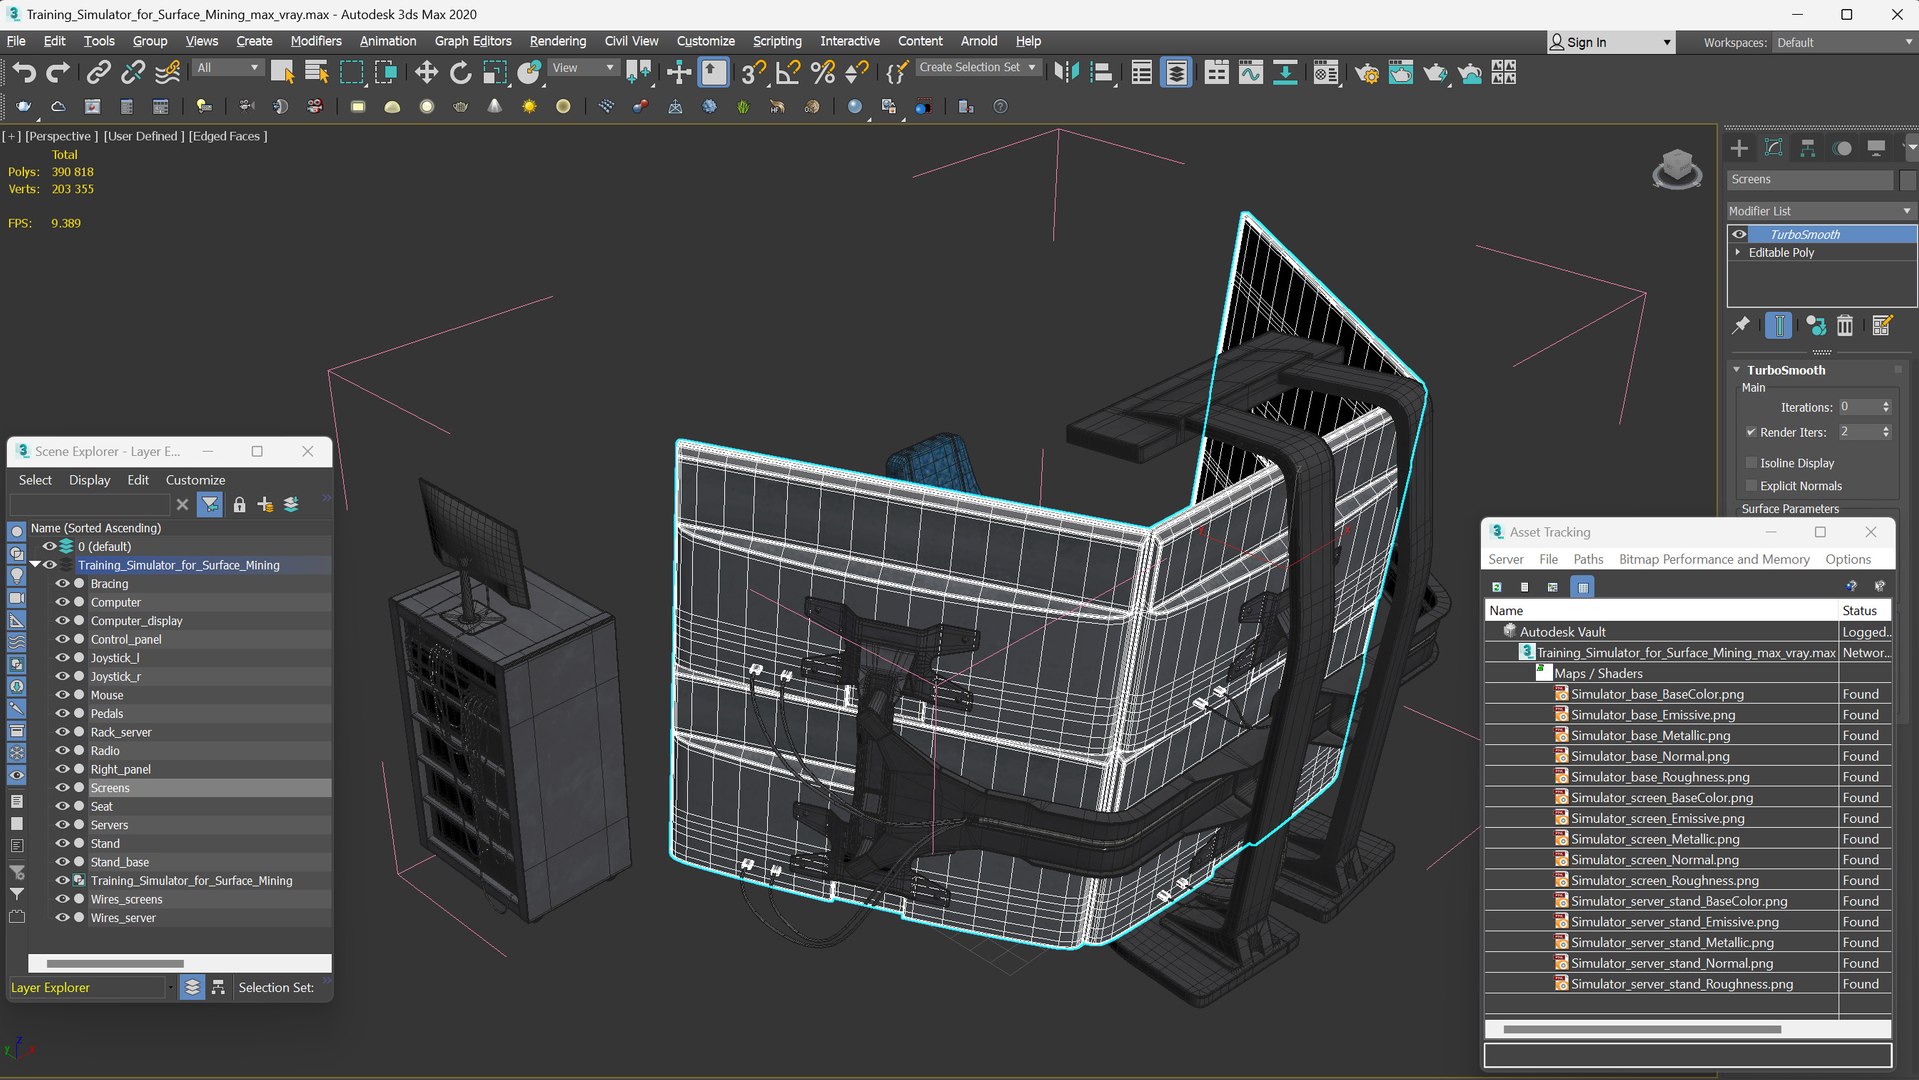
Task: Activate the Angle Snap toggle icon
Action: point(788,72)
